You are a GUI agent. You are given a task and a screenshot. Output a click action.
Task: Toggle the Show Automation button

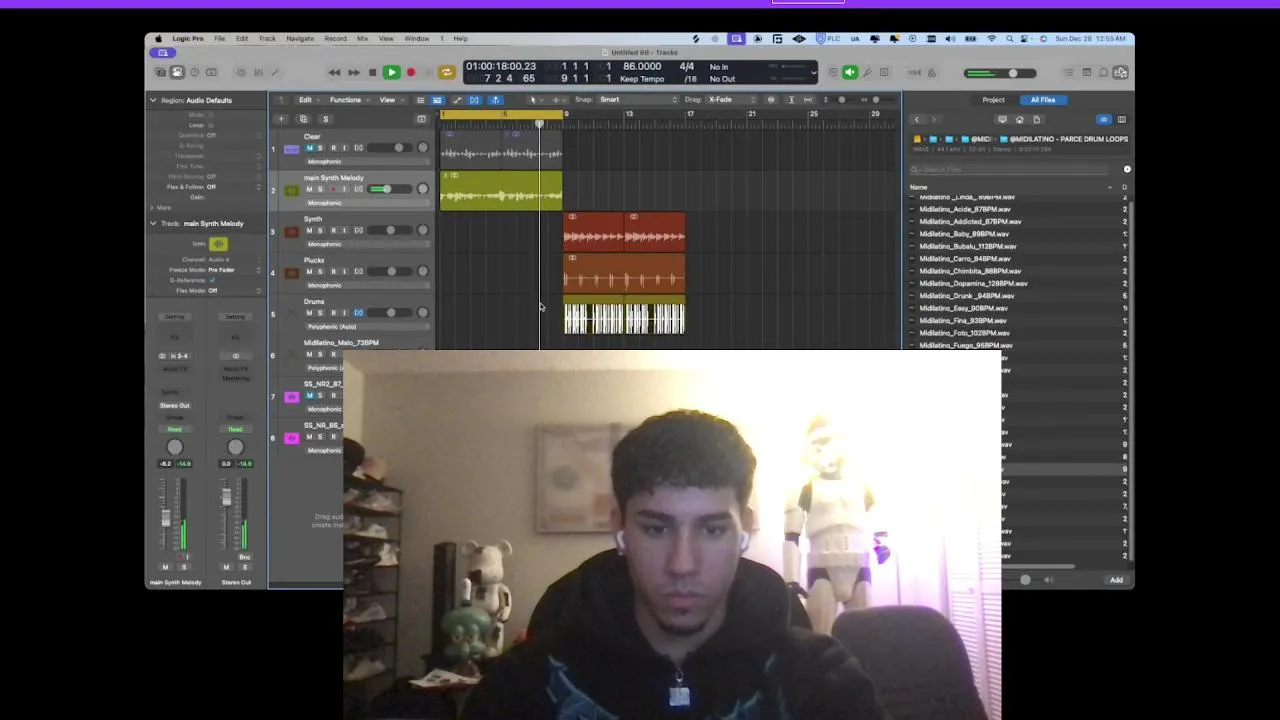coord(457,100)
